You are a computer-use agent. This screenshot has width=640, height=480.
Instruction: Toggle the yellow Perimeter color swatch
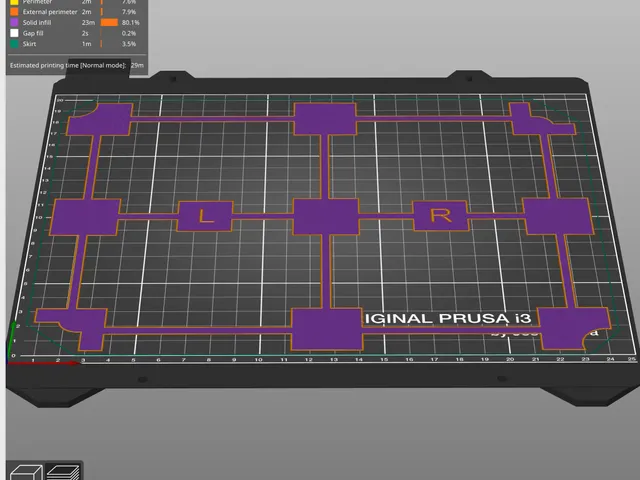(14, 2)
